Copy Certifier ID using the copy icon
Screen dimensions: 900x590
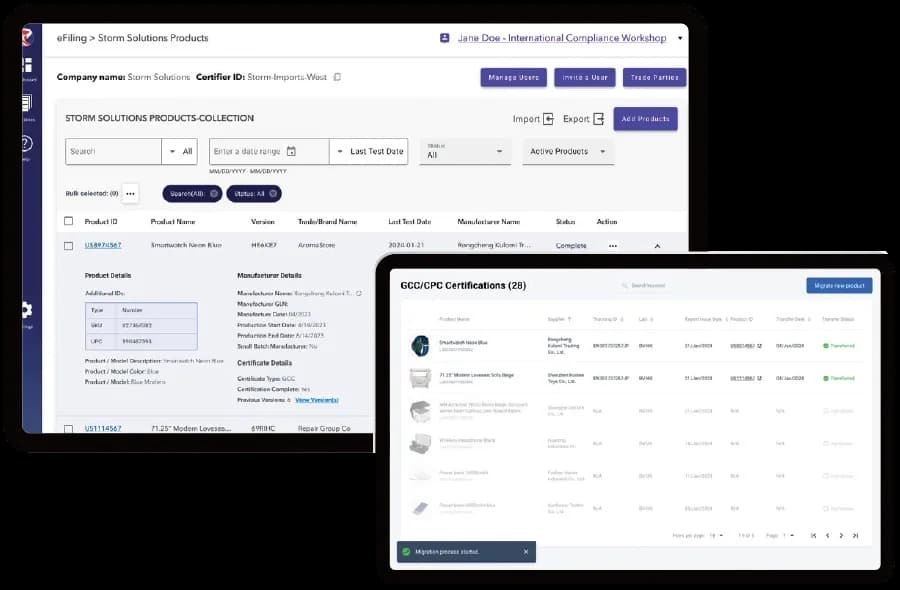pos(337,77)
